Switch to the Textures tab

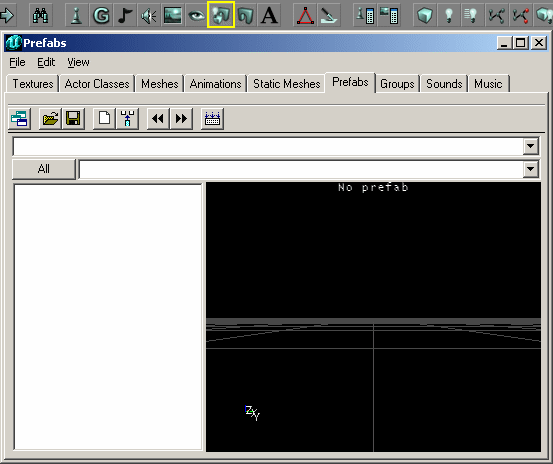coord(33,84)
